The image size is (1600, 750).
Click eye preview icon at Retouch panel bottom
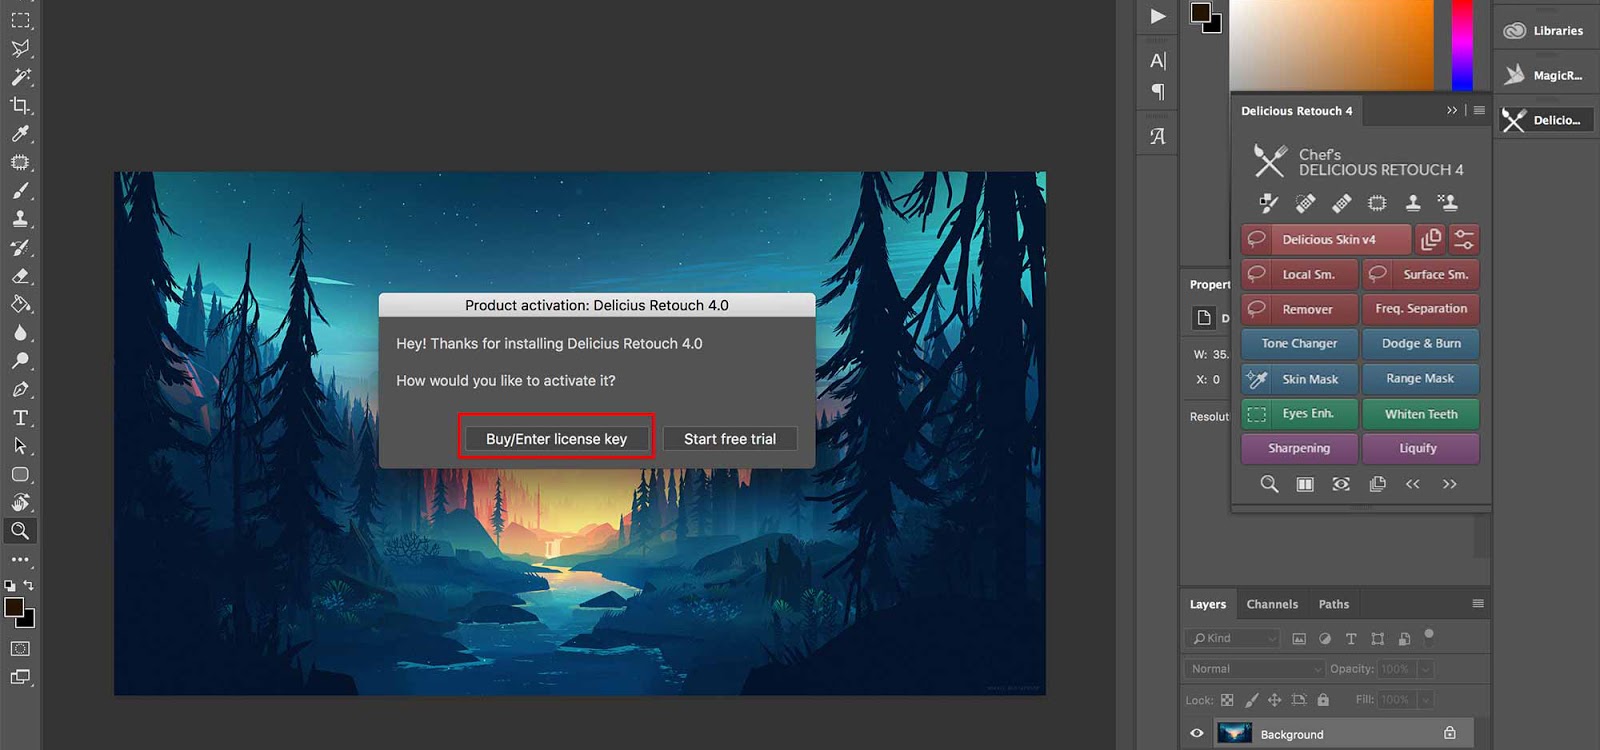pyautogui.click(x=1341, y=484)
